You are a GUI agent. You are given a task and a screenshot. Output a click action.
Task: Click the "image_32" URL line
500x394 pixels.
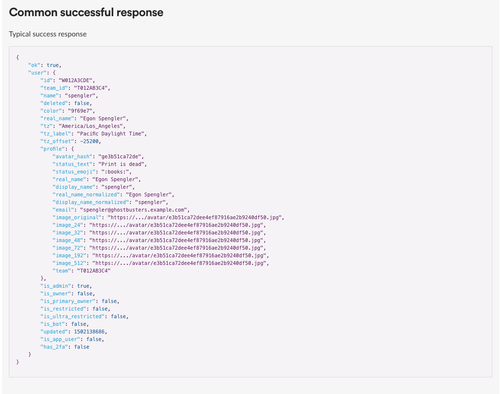[x=159, y=233]
